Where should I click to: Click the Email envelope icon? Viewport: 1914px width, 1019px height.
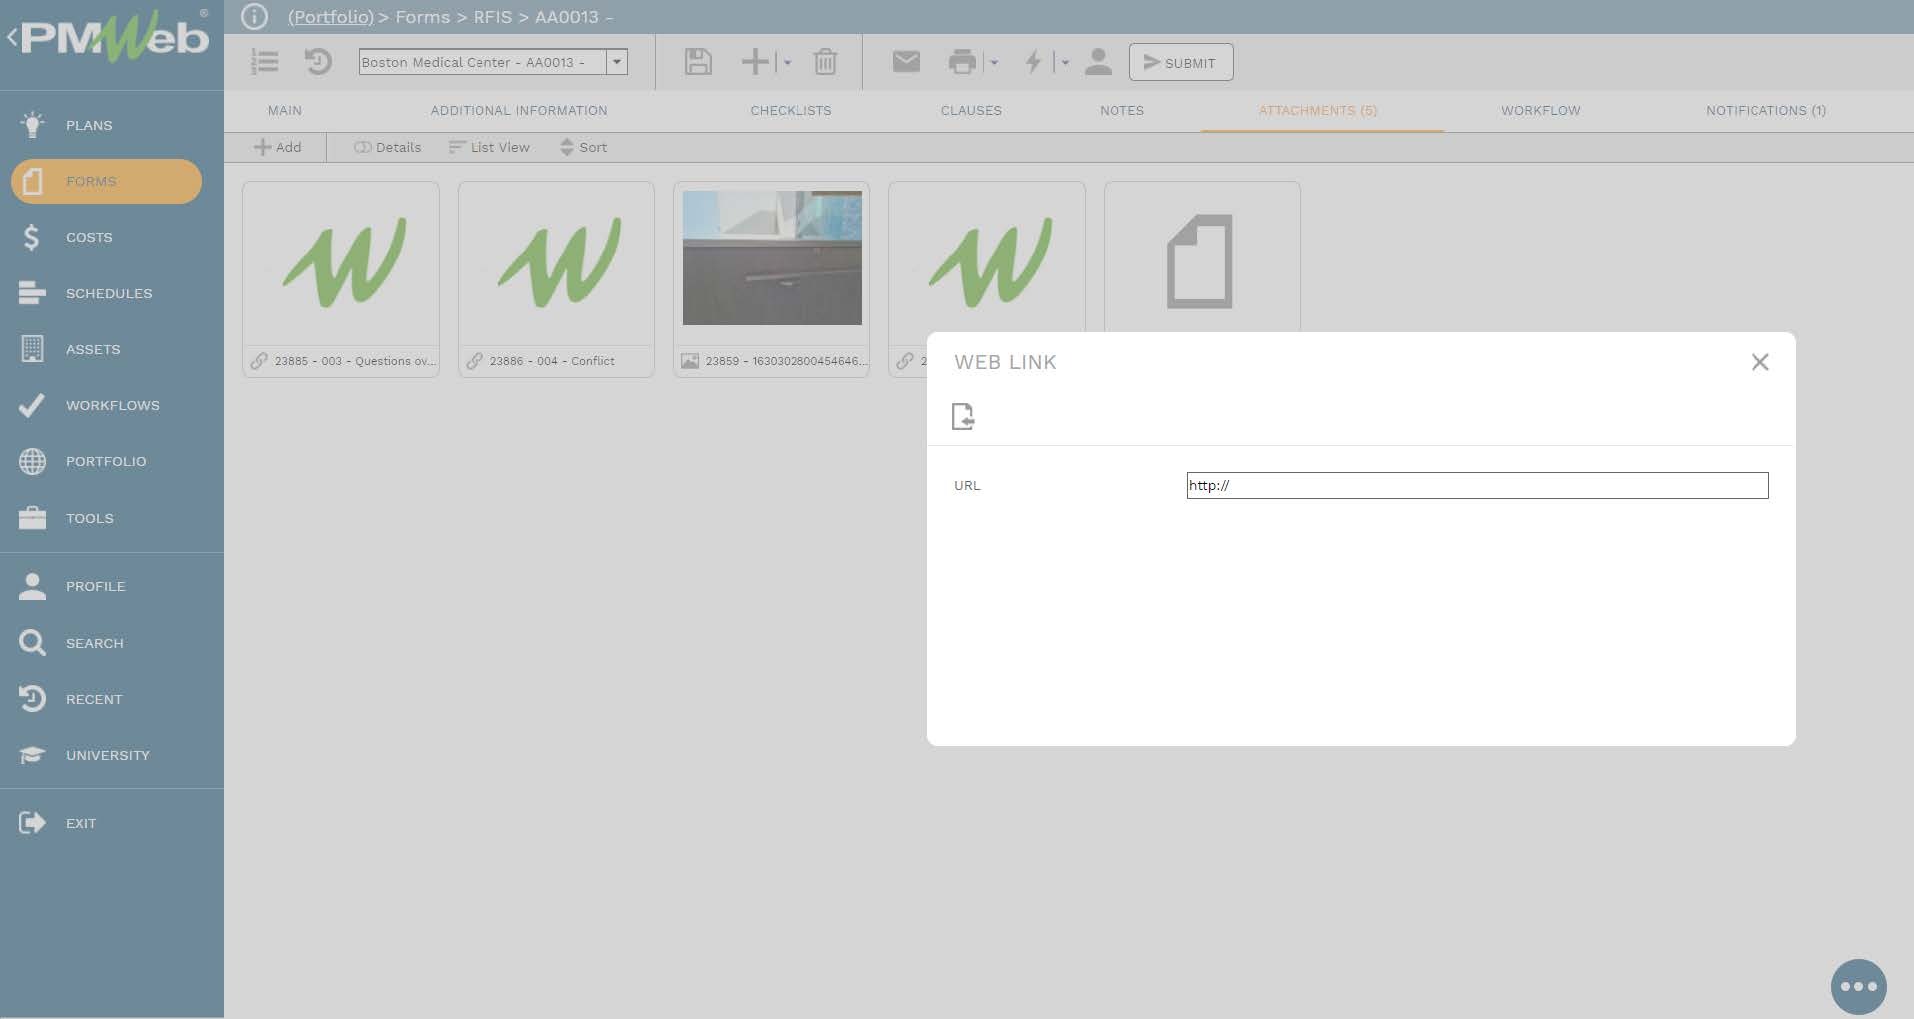click(906, 62)
